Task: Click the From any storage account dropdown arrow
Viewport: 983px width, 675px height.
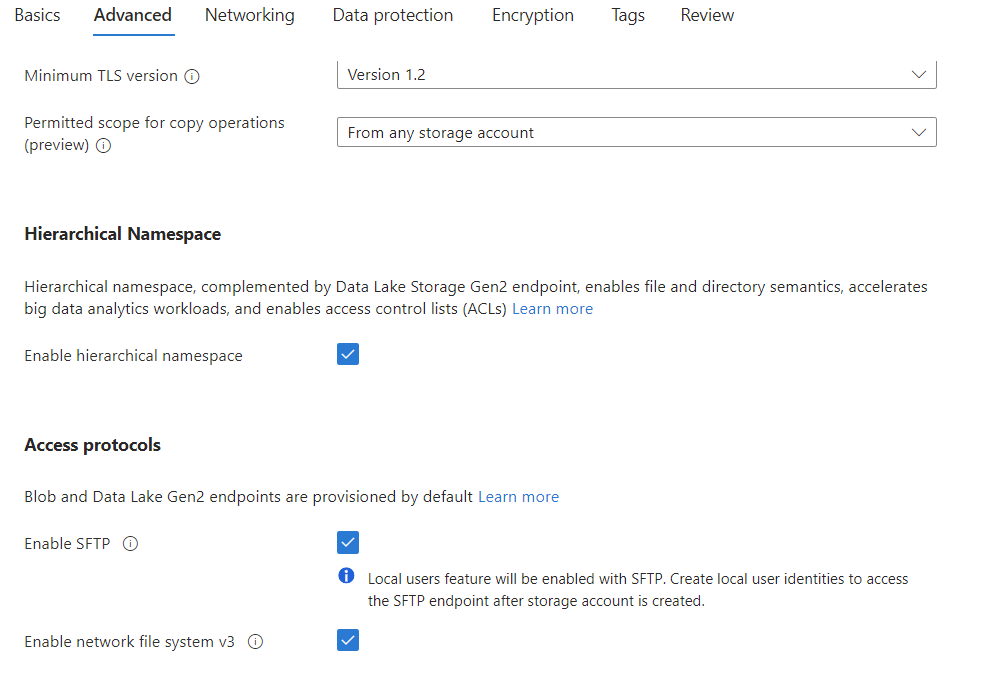Action: (x=918, y=132)
